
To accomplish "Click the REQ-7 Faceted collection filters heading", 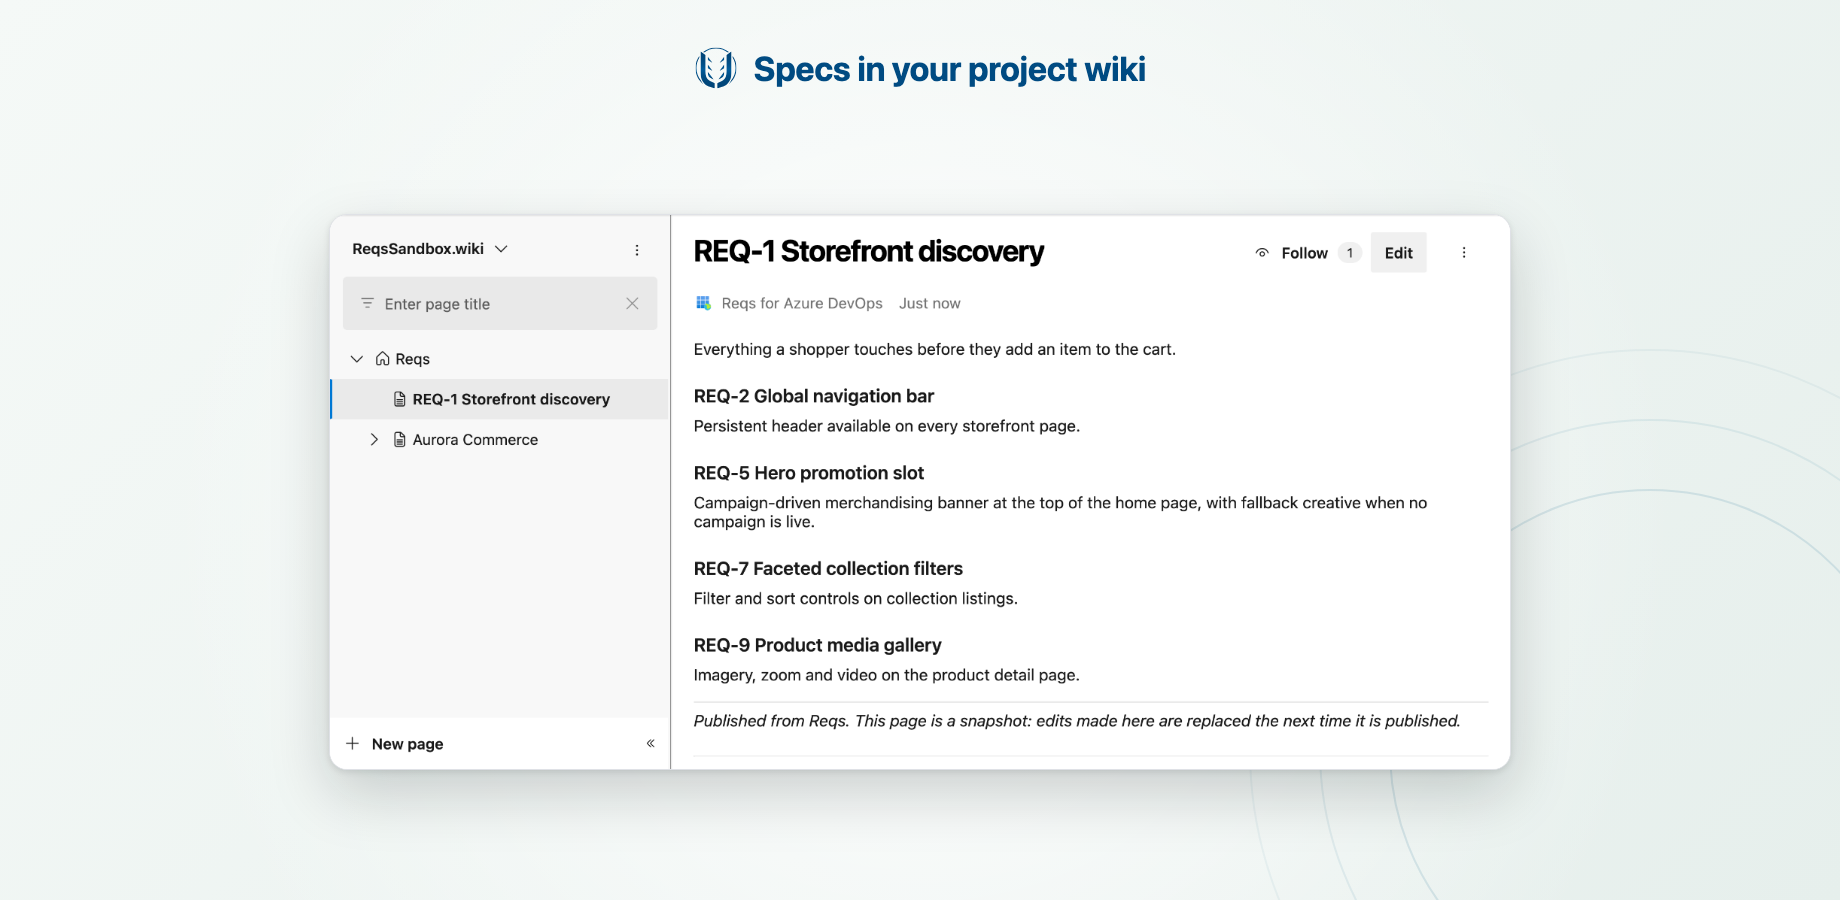I will point(828,569).
